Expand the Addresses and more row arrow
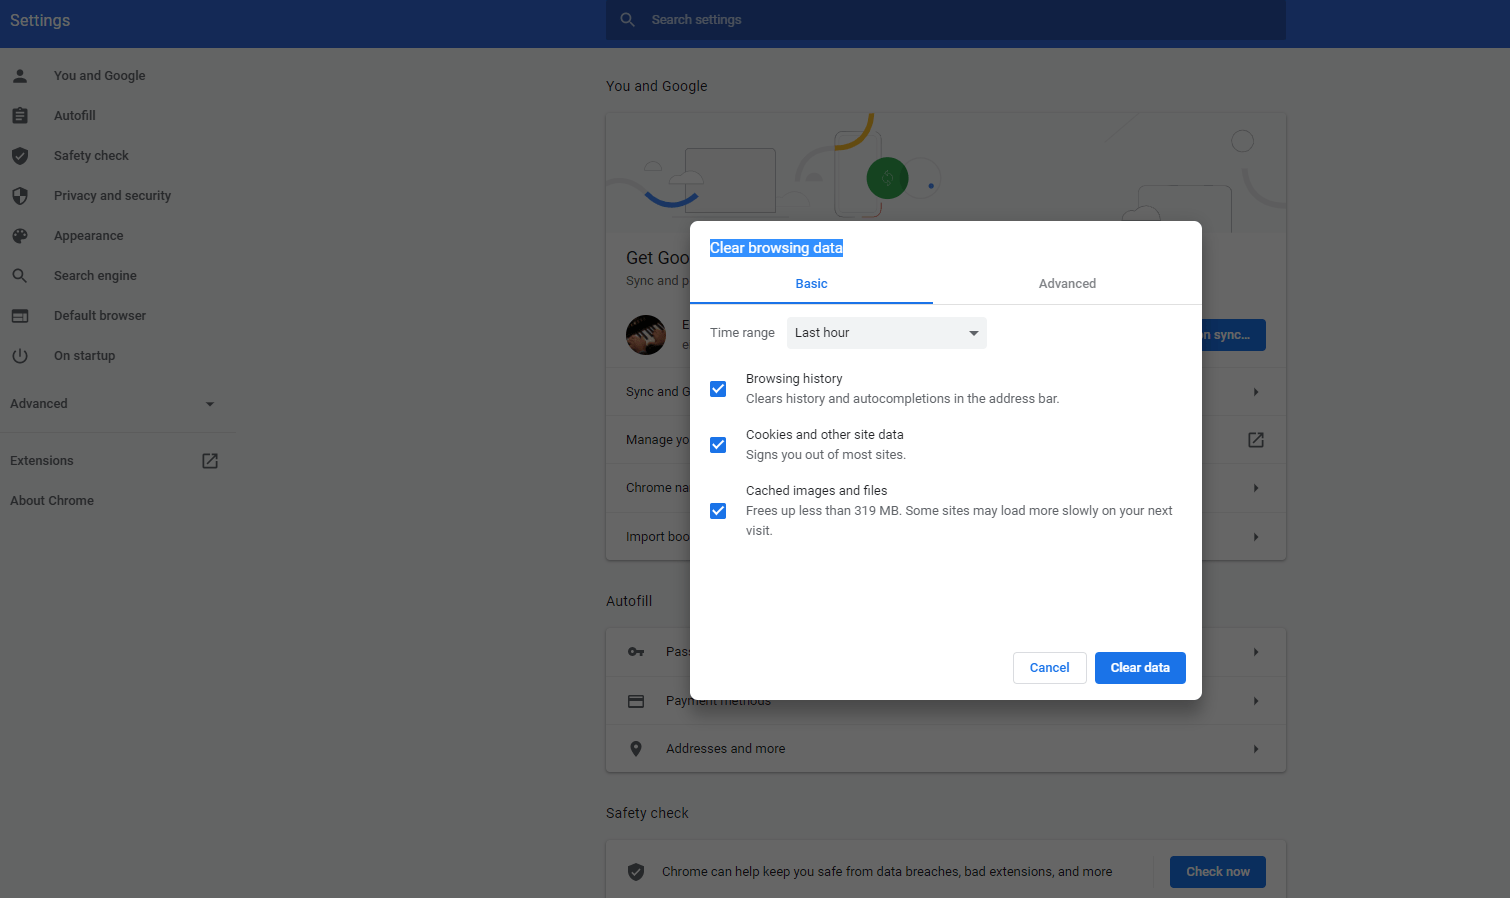Screen dimensions: 1510x898 click(1255, 749)
